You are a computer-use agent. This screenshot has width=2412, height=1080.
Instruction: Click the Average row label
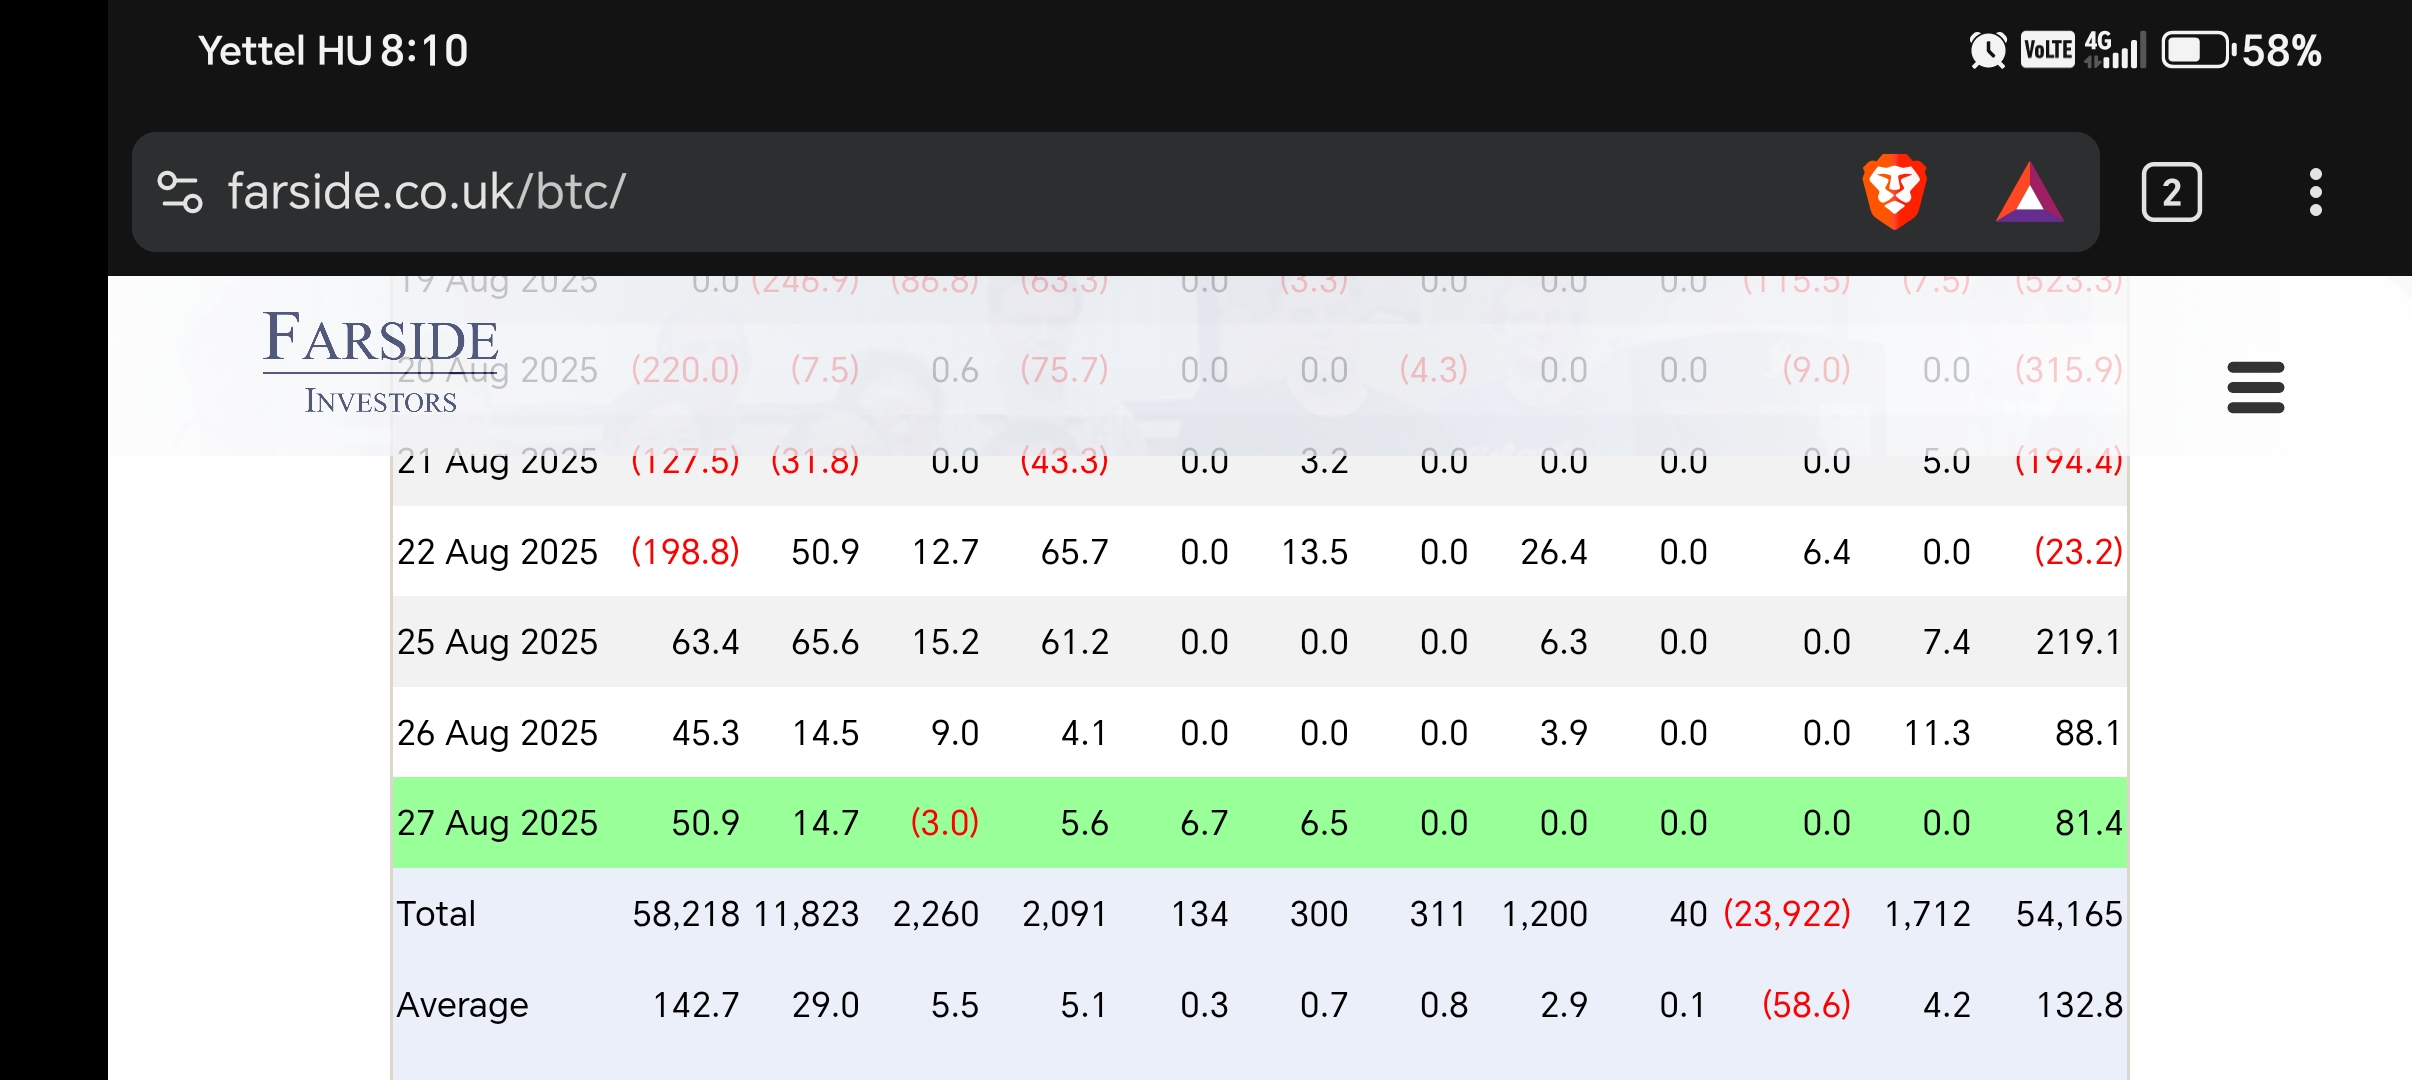(x=462, y=1005)
